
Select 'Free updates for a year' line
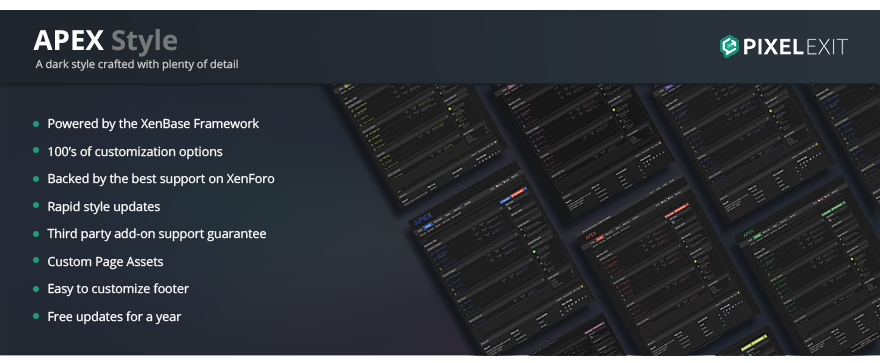pos(114,316)
